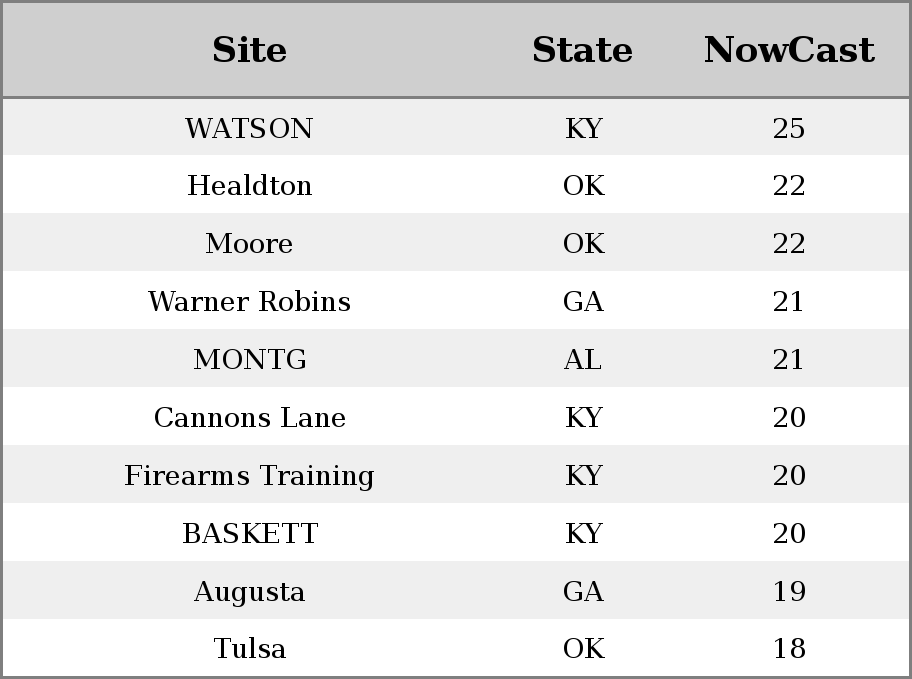The height and width of the screenshot is (679, 912).
Task: Select the WATSON site cell
Action: [x=250, y=128]
